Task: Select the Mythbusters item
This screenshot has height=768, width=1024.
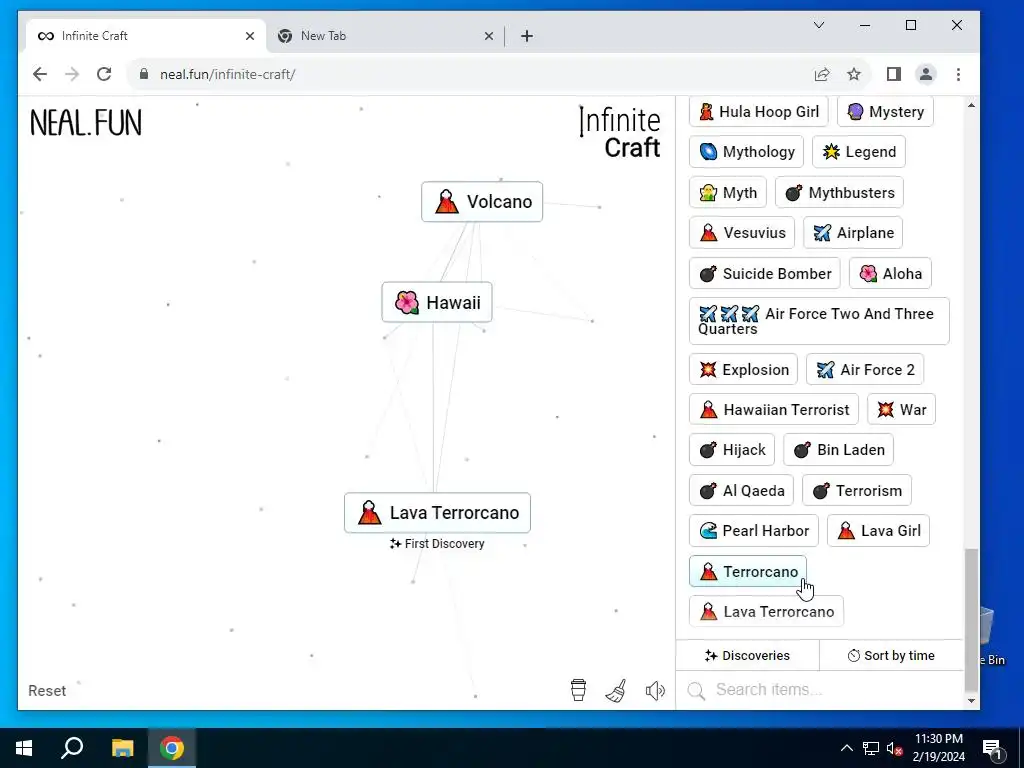Action: pyautogui.click(x=839, y=193)
